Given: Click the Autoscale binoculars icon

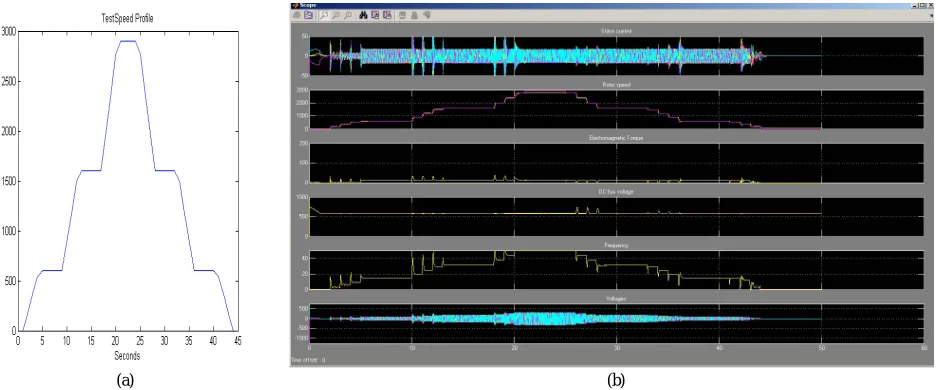Looking at the screenshot, I should 363,15.
